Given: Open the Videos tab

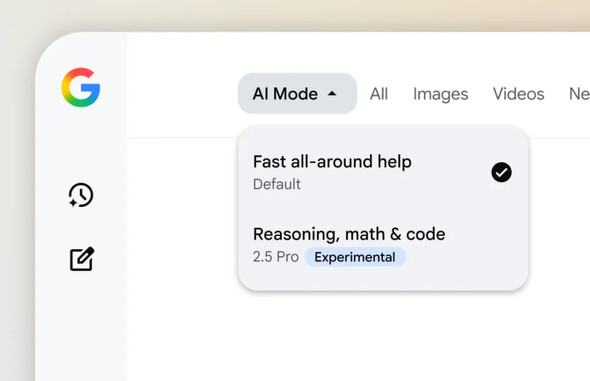Looking at the screenshot, I should (x=519, y=94).
